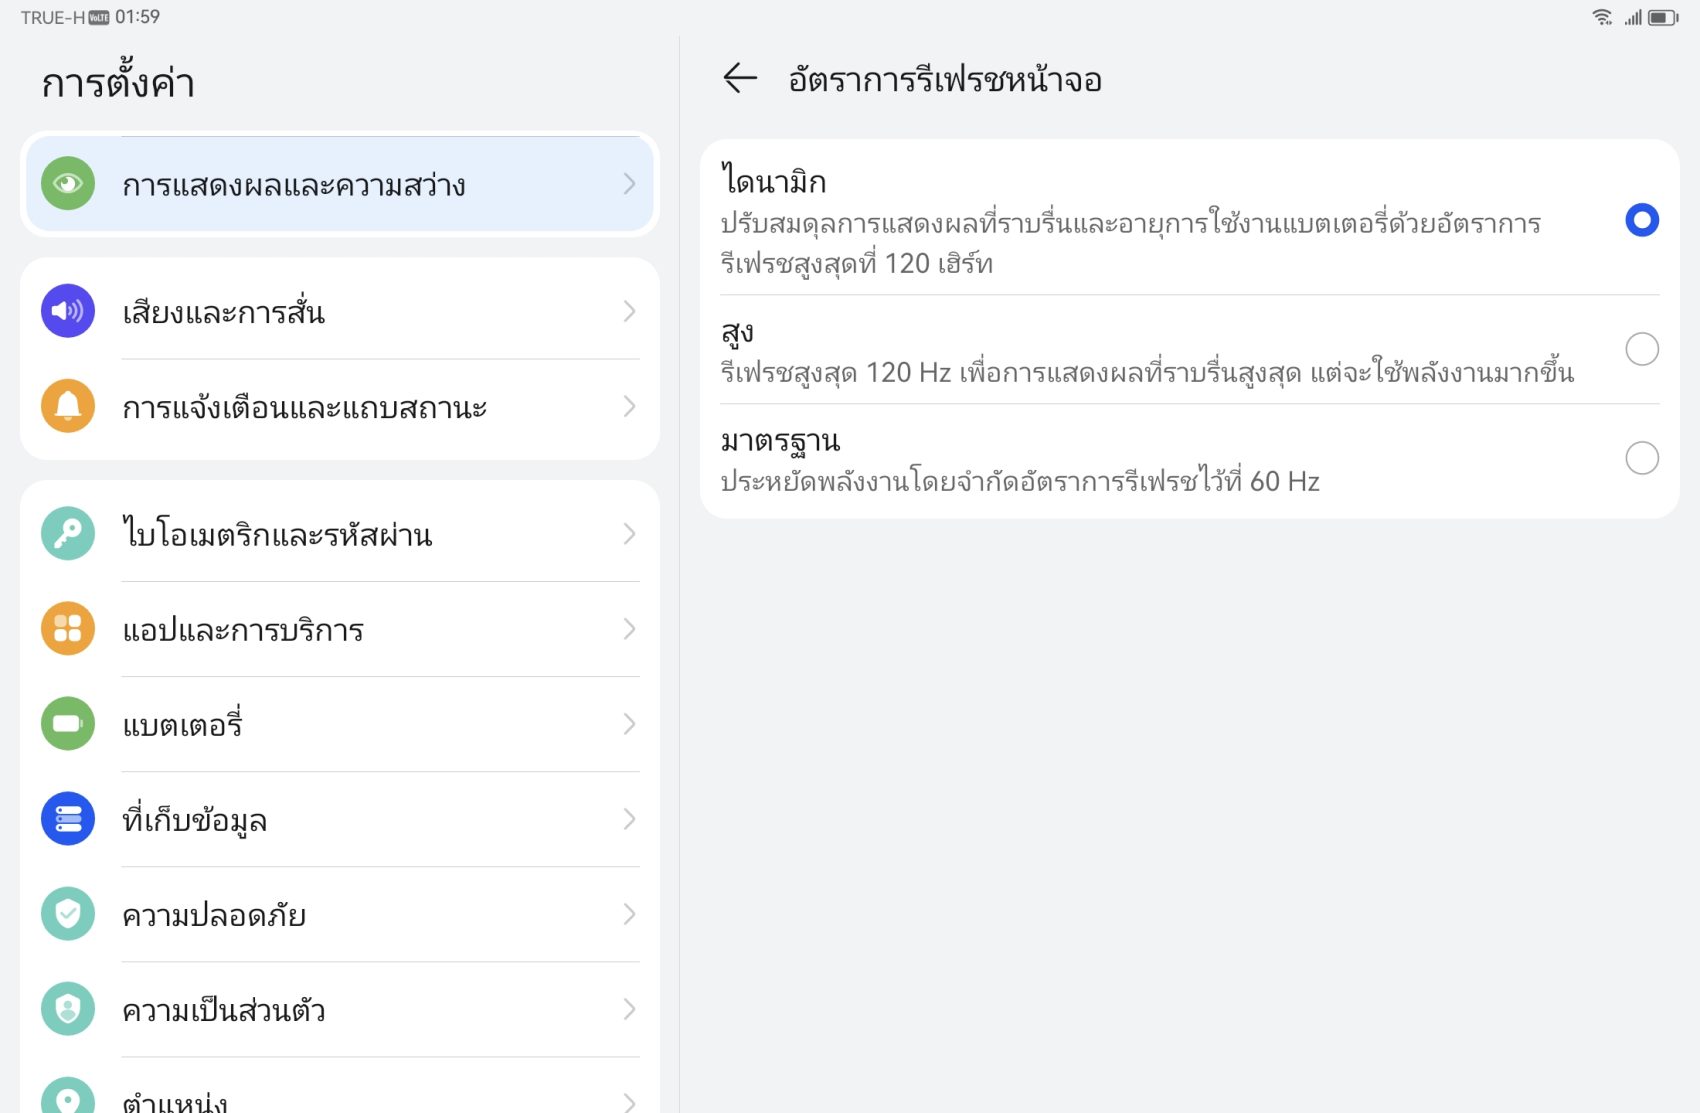1700x1113 pixels.
Task: Expand chevron on แบตเตอรี่ row
Action: click(x=629, y=723)
